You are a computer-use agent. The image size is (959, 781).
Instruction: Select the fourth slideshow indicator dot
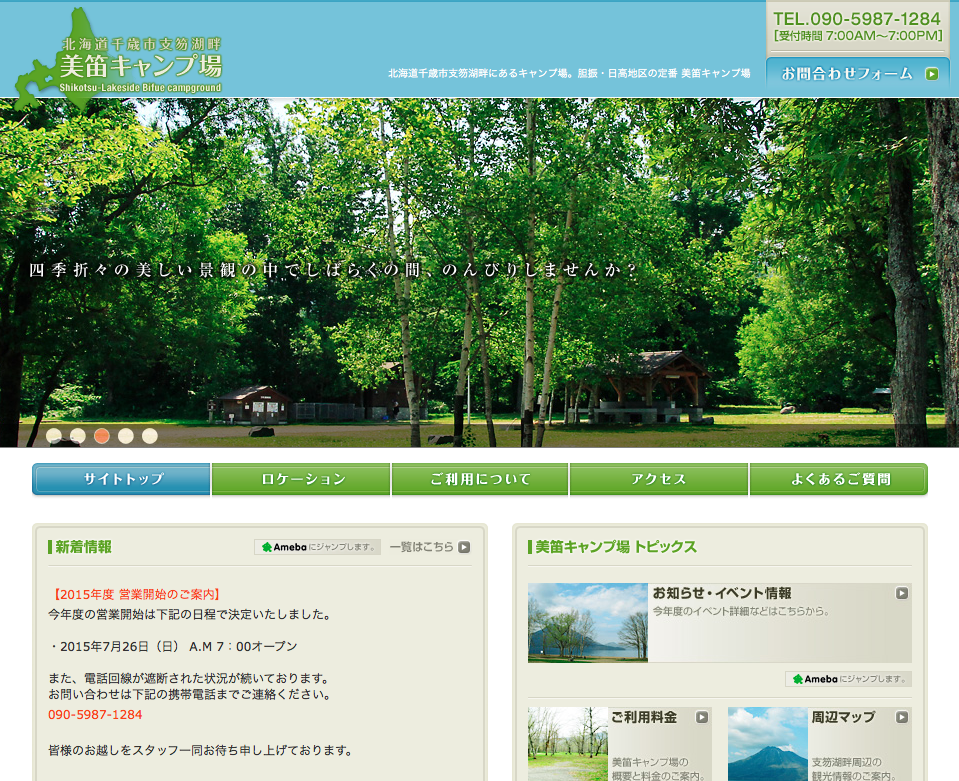[126, 435]
